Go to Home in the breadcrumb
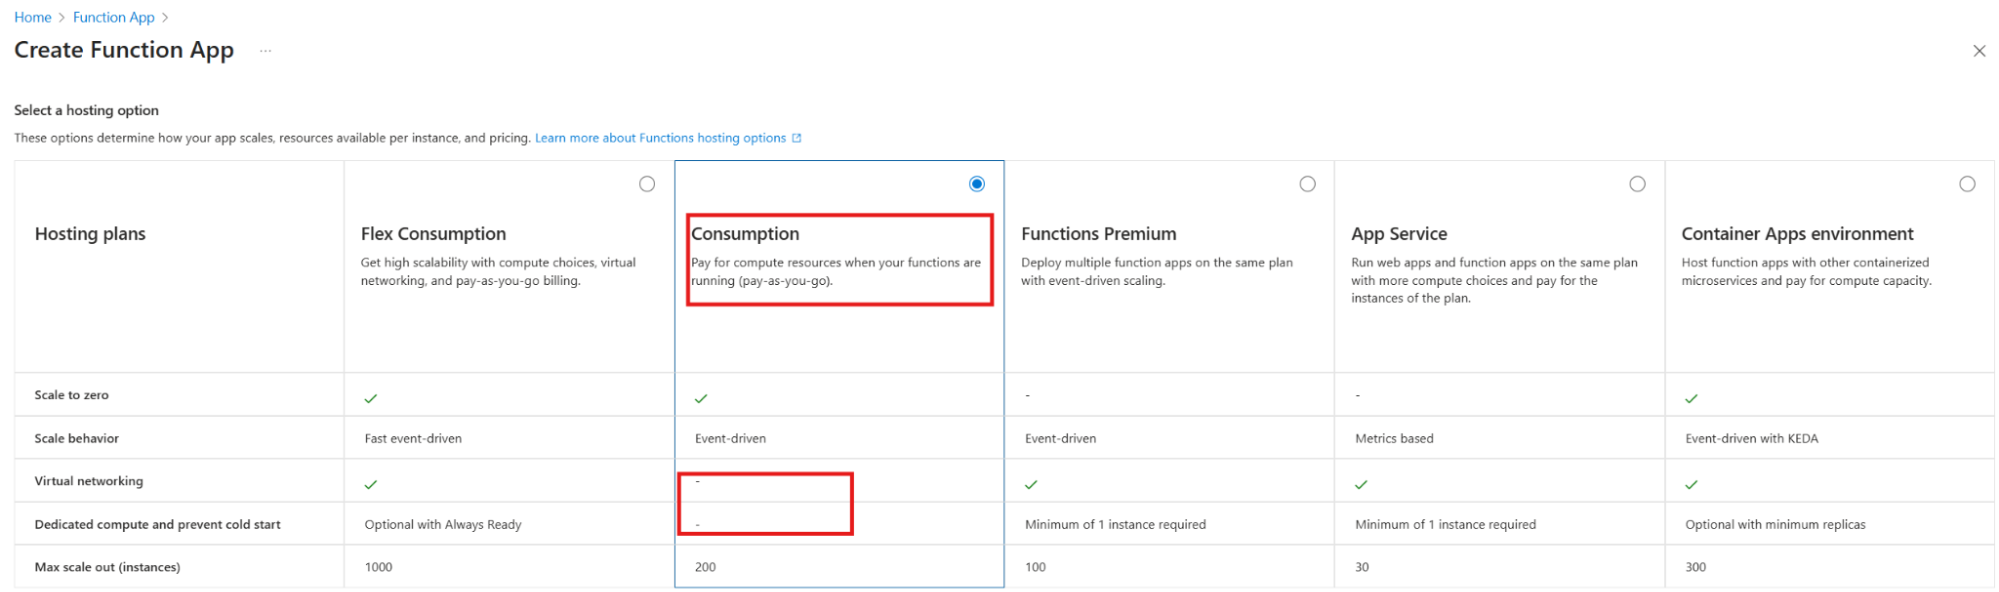The image size is (1999, 592). pyautogui.click(x=33, y=17)
